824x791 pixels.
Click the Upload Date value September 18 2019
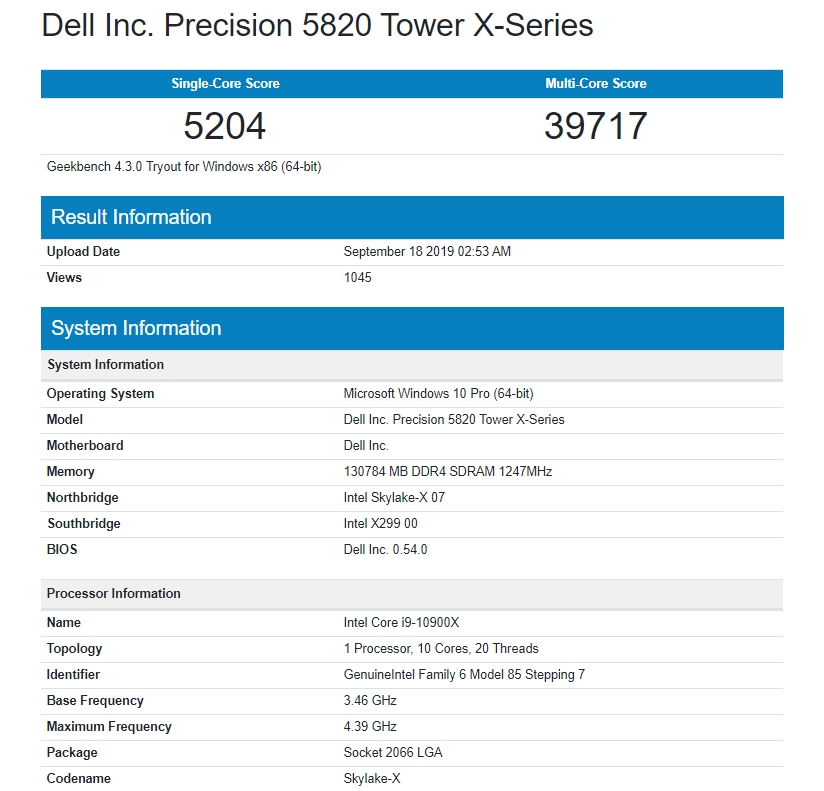tap(427, 252)
